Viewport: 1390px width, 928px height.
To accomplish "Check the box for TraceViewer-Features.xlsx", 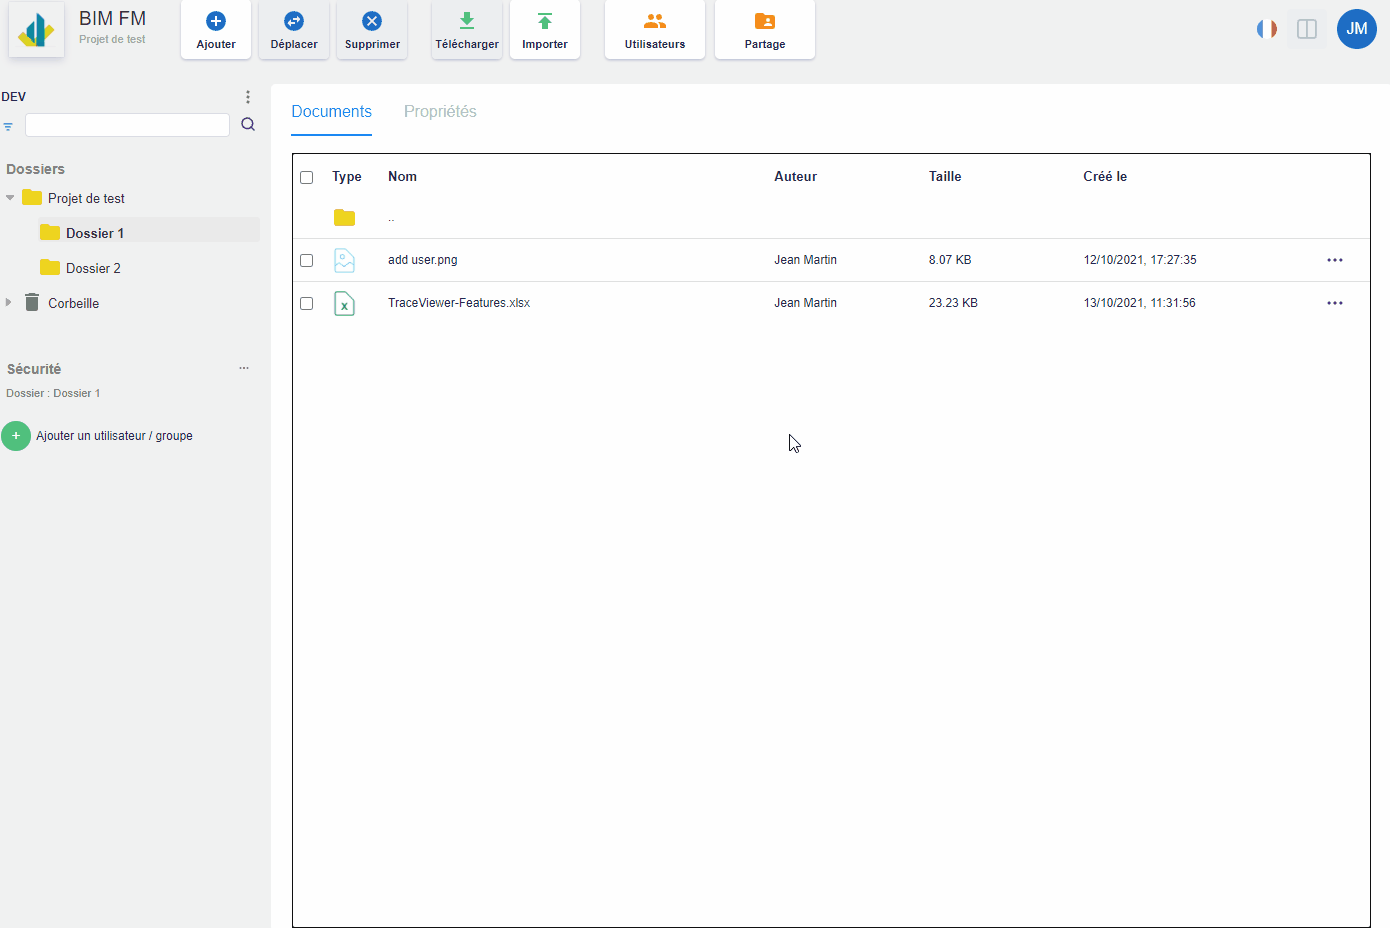I will pos(307,303).
